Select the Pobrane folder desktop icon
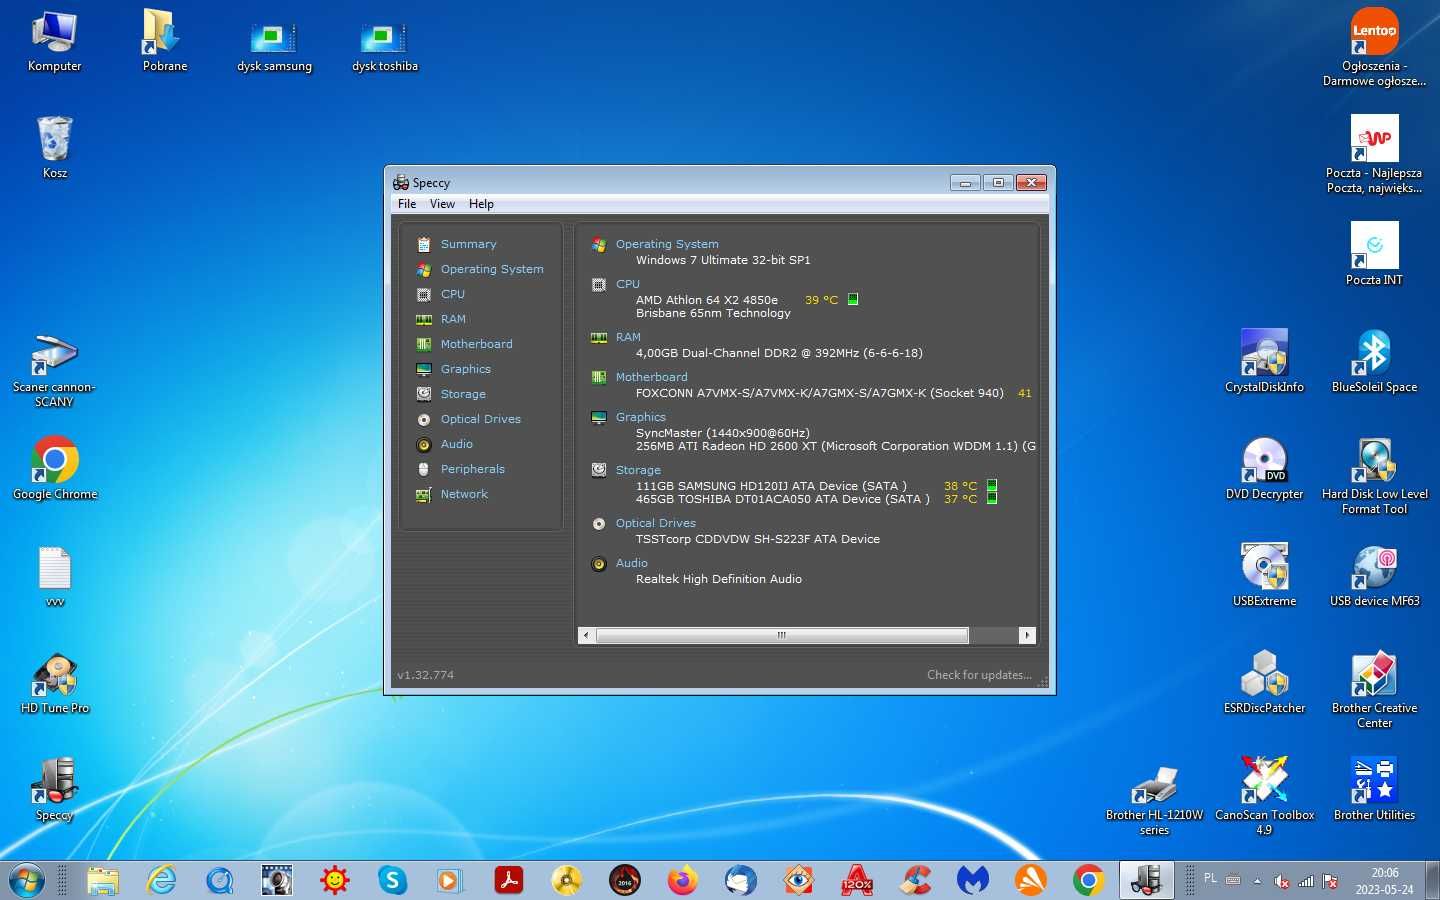Screen dimensions: 1440x900 coord(165,42)
